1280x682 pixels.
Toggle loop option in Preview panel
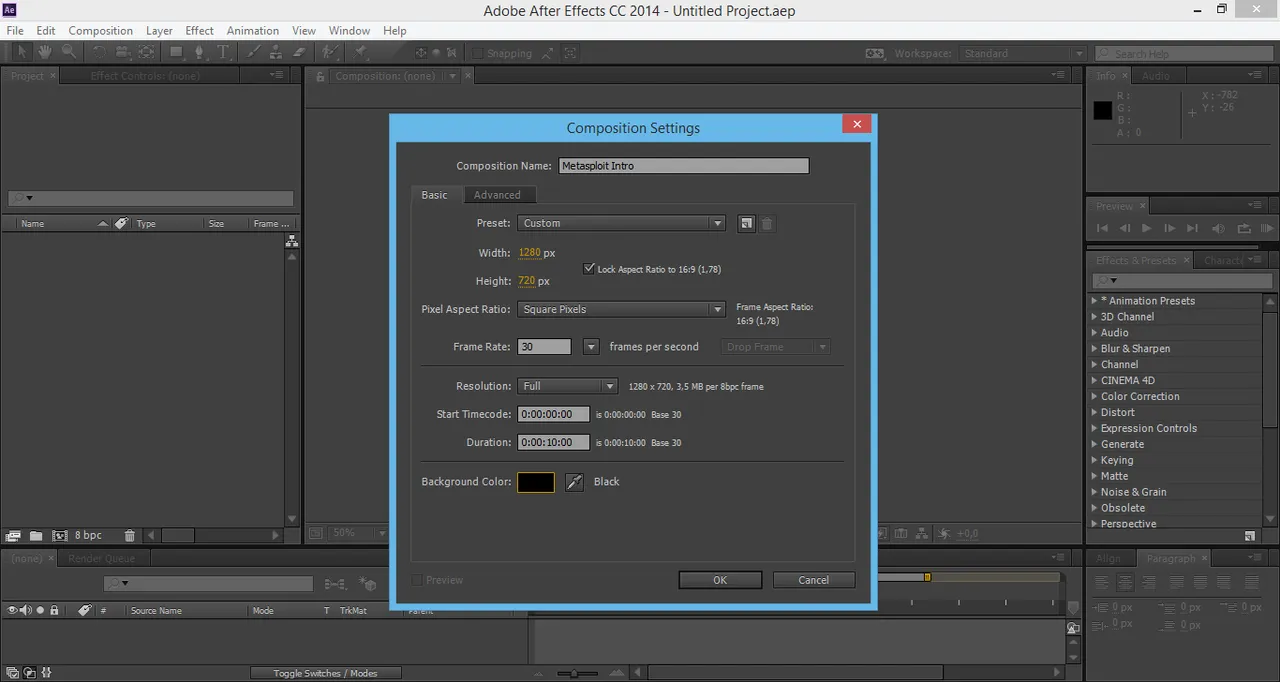coord(1243,229)
